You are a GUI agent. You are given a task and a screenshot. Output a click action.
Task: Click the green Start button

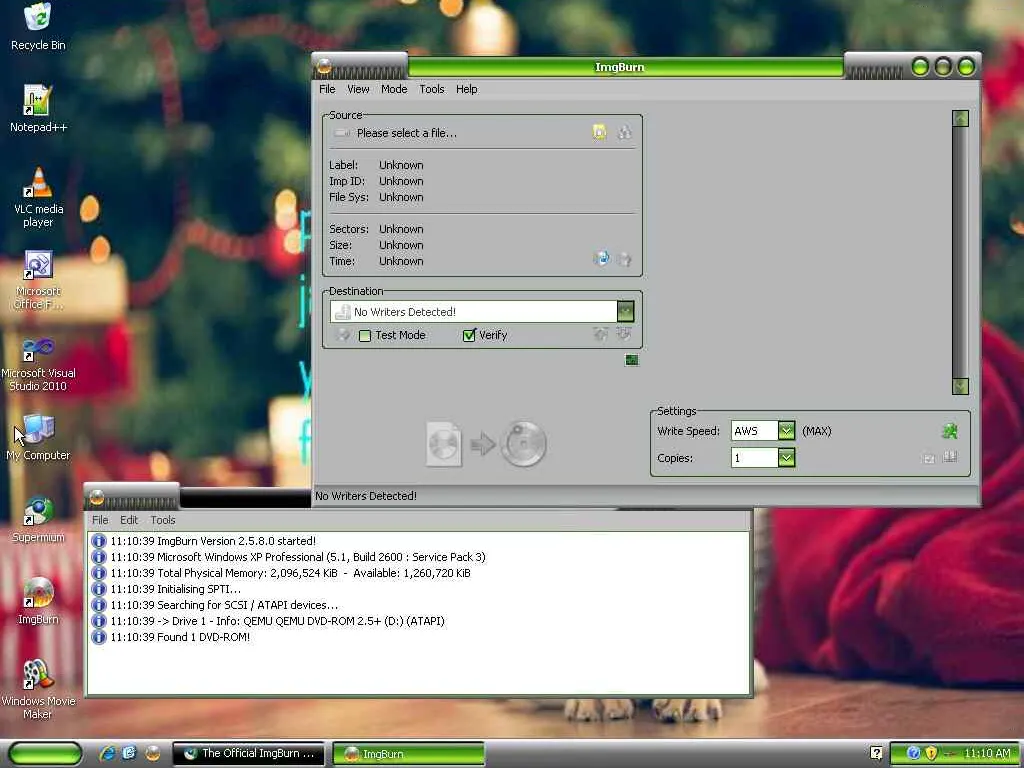(45, 753)
